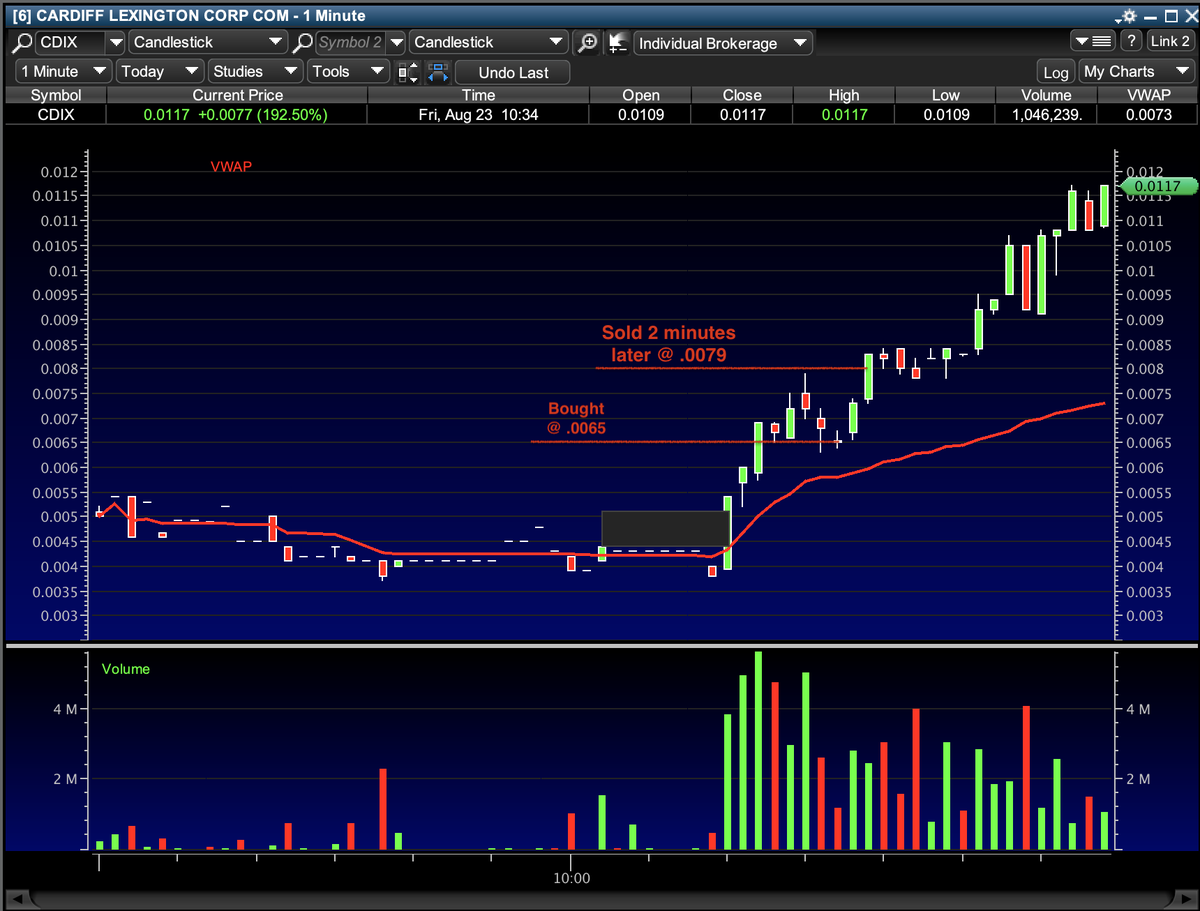Click the red VWAP study label on chart
The height and width of the screenshot is (911, 1200).
(231, 167)
